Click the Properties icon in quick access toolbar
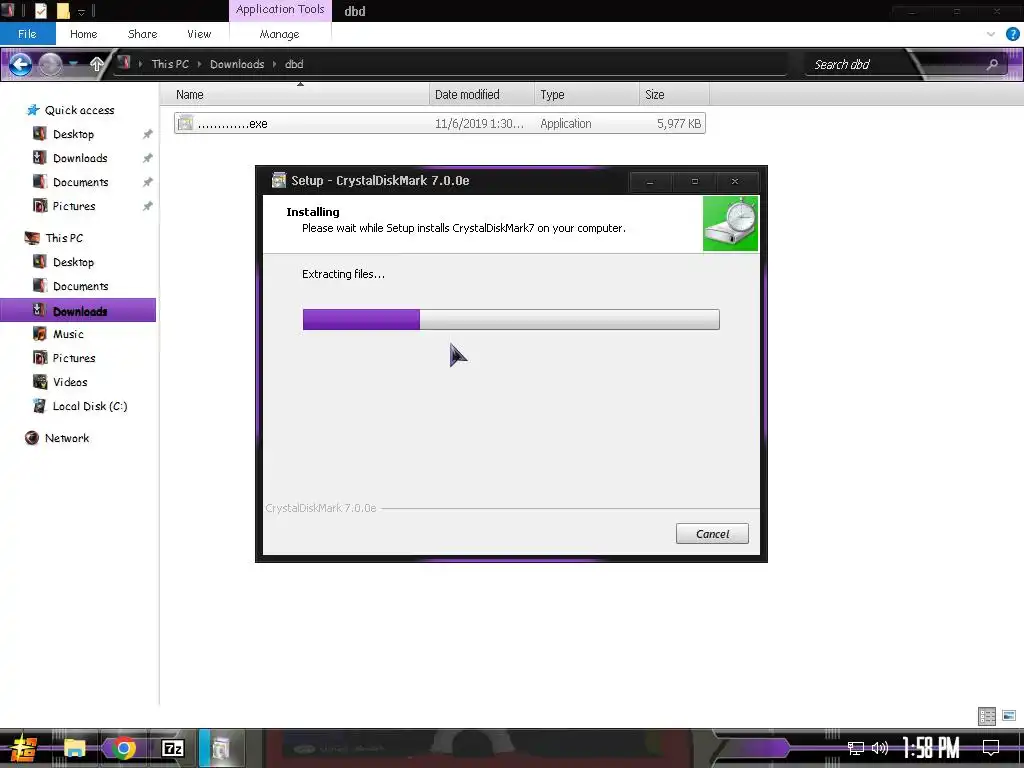This screenshot has width=1024, height=768. click(x=41, y=10)
